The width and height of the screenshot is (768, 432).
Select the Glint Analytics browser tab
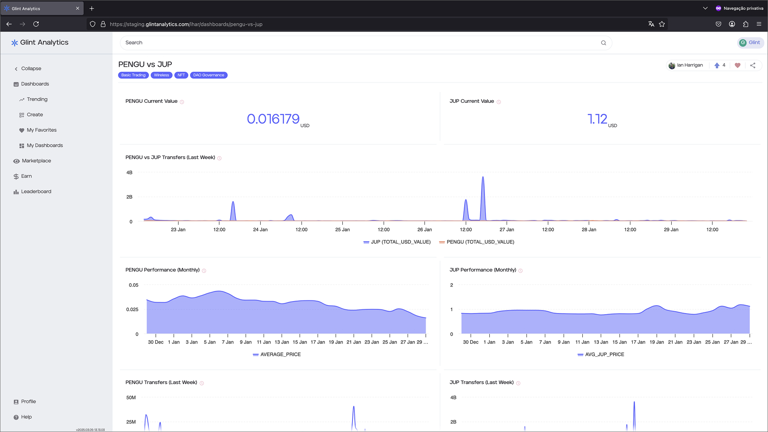click(x=42, y=8)
